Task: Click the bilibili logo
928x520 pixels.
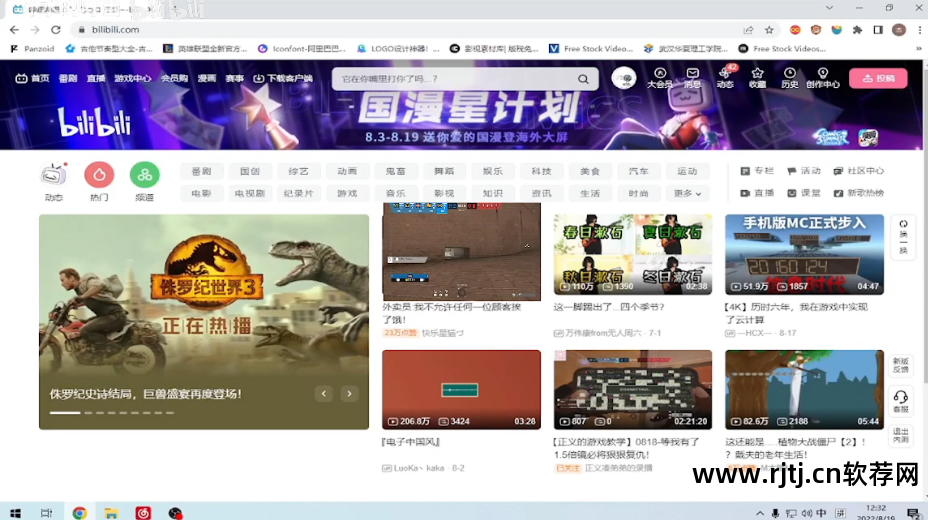Action: (94, 122)
